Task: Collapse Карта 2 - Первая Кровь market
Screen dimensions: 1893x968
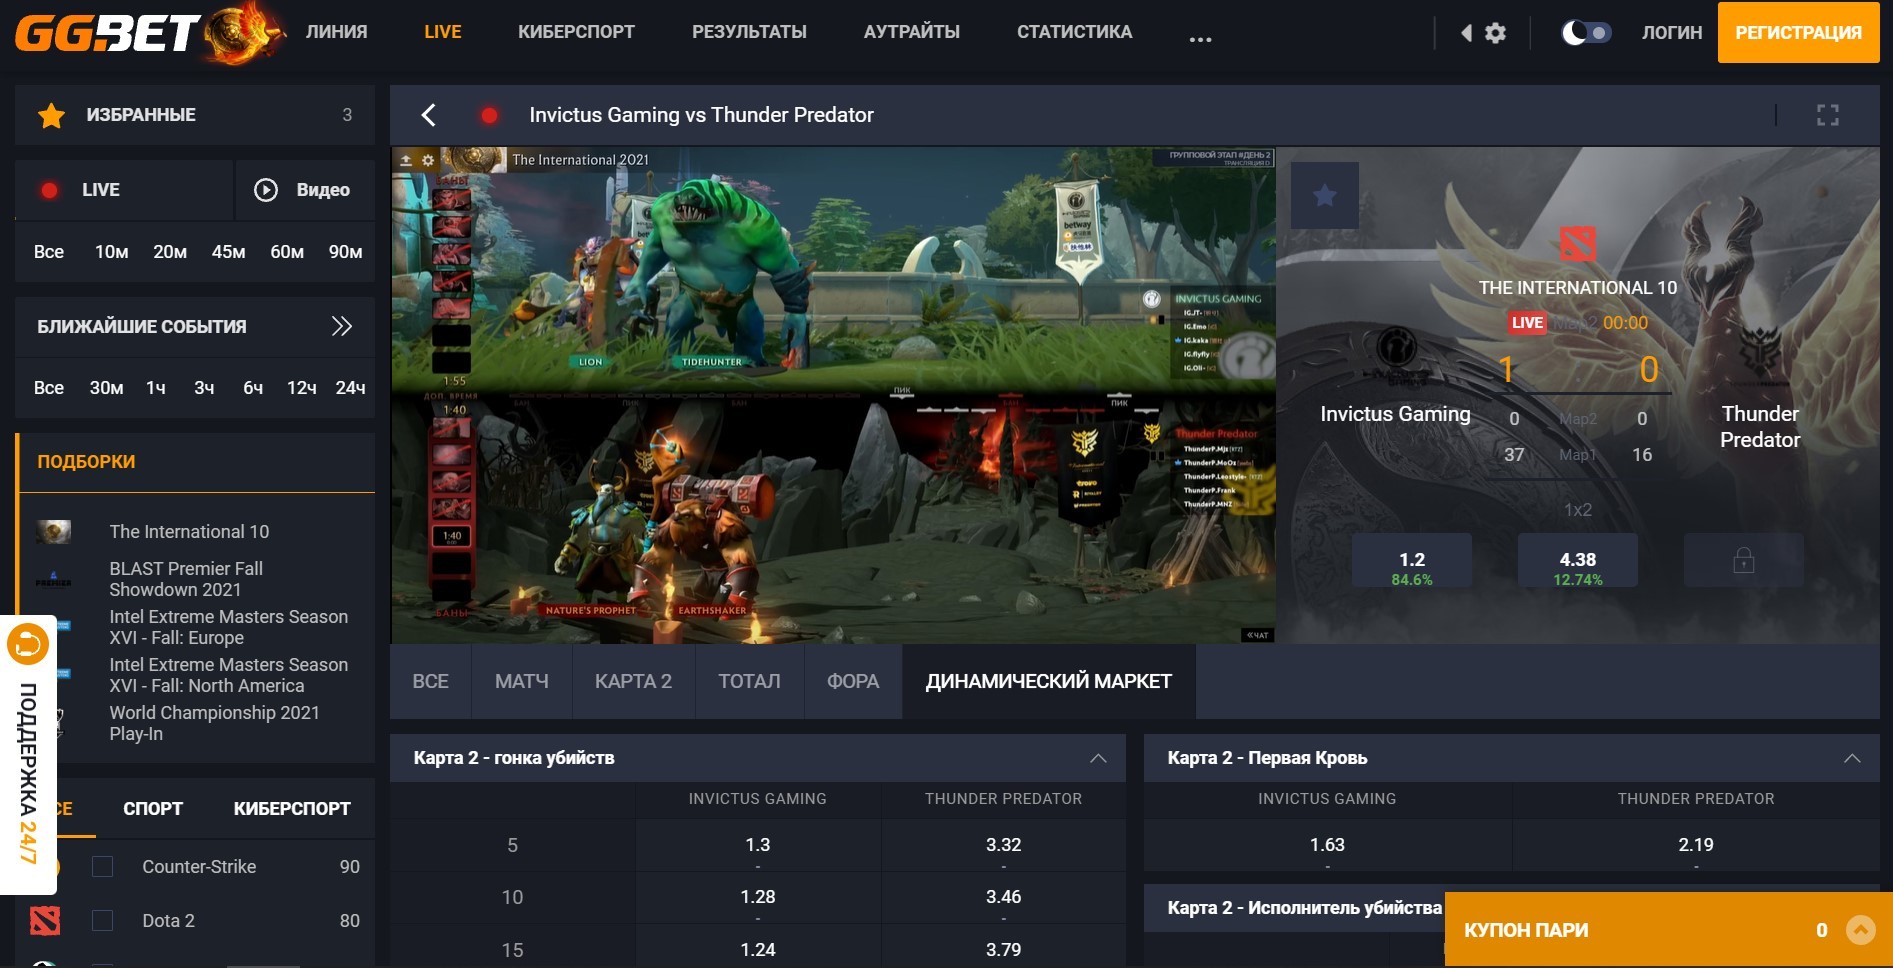Action: click(1852, 758)
